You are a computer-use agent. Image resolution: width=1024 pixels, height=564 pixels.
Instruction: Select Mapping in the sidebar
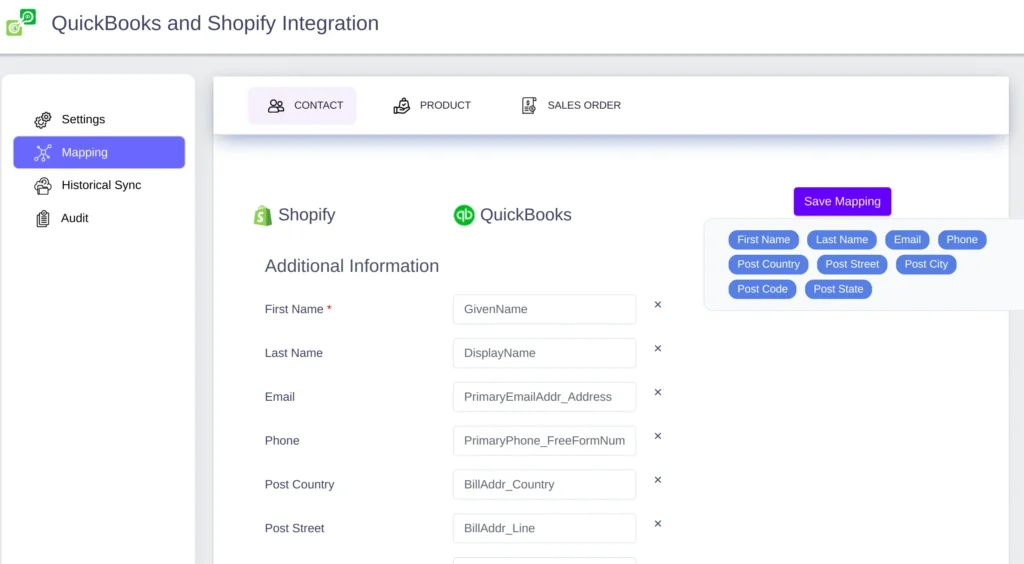pyautogui.click(x=99, y=152)
